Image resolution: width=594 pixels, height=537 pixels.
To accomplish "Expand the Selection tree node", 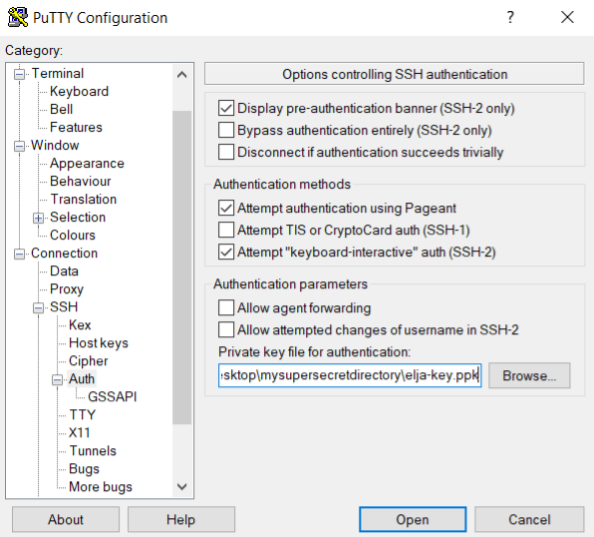I will click(x=38, y=218).
